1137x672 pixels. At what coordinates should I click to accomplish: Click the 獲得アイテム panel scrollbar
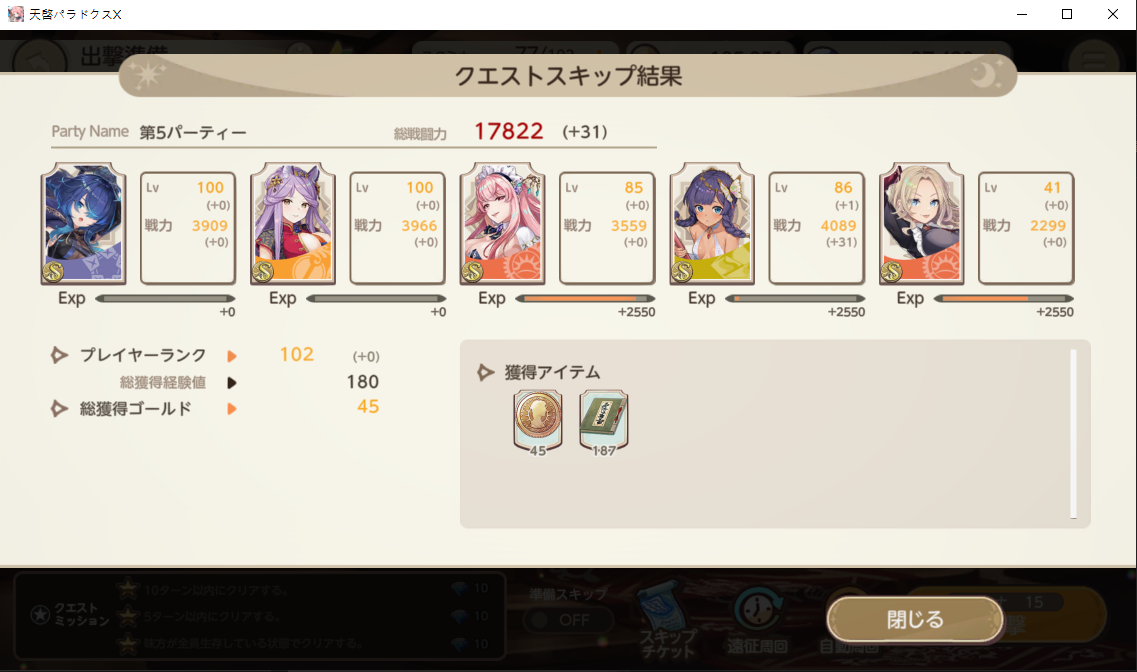[1073, 434]
